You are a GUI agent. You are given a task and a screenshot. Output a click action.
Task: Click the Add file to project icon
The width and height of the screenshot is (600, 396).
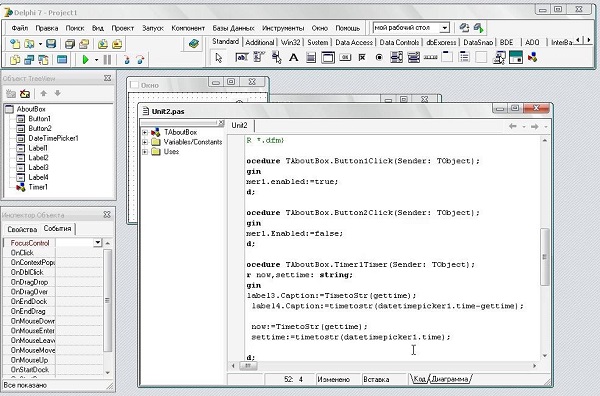click(103, 44)
